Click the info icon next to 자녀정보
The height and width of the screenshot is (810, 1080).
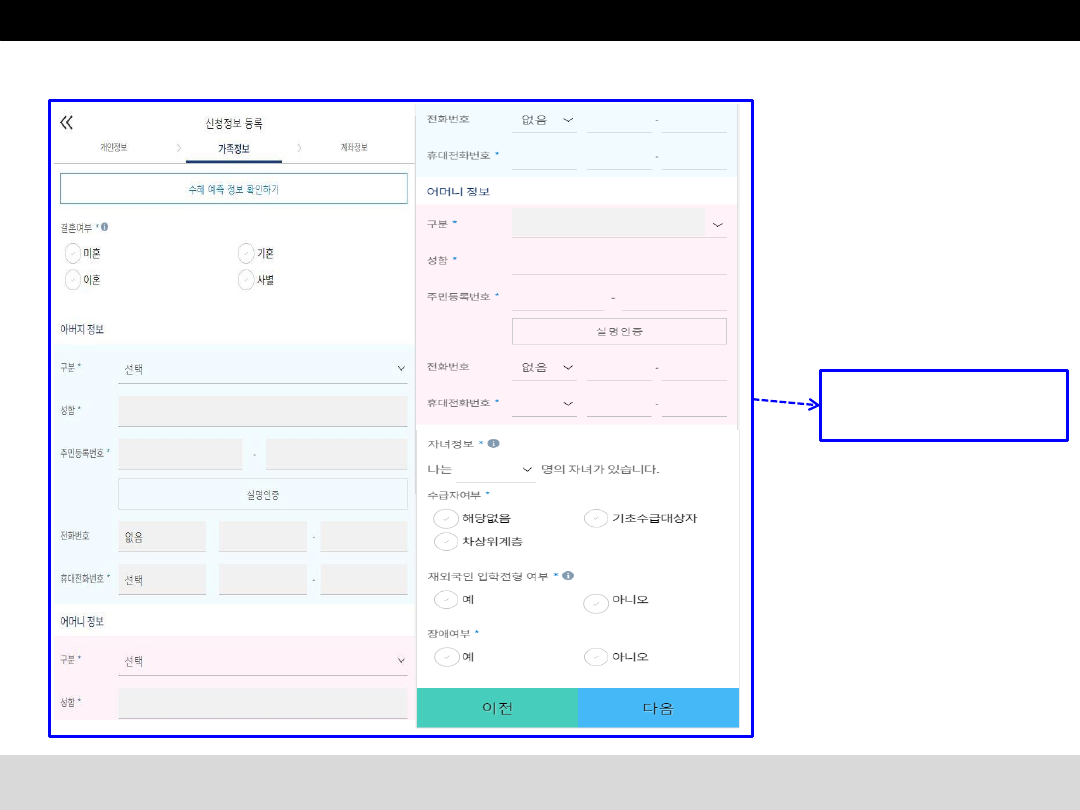point(494,443)
